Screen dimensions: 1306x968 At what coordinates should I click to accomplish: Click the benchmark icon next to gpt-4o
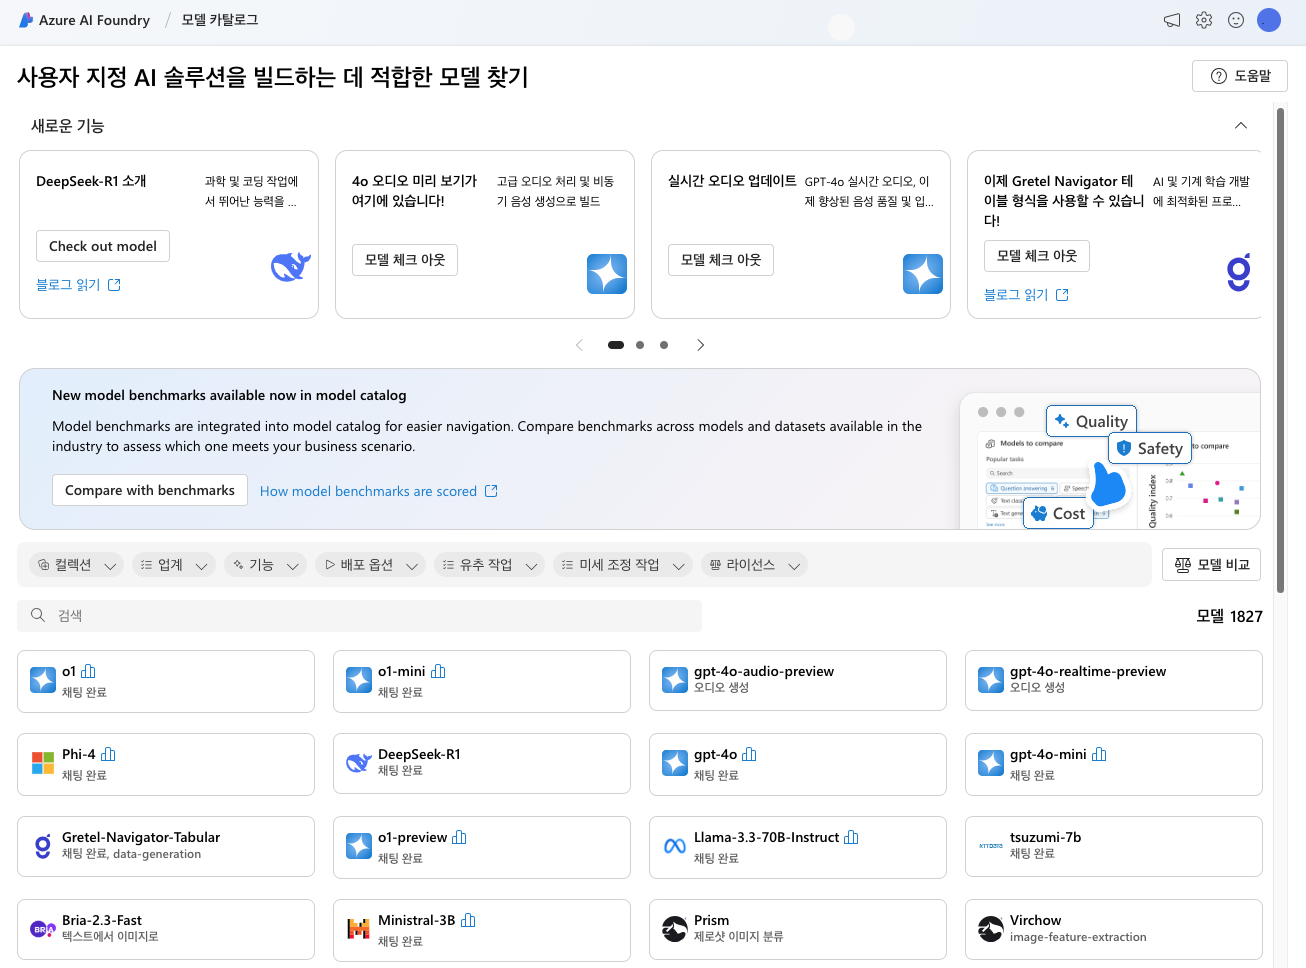click(x=750, y=754)
